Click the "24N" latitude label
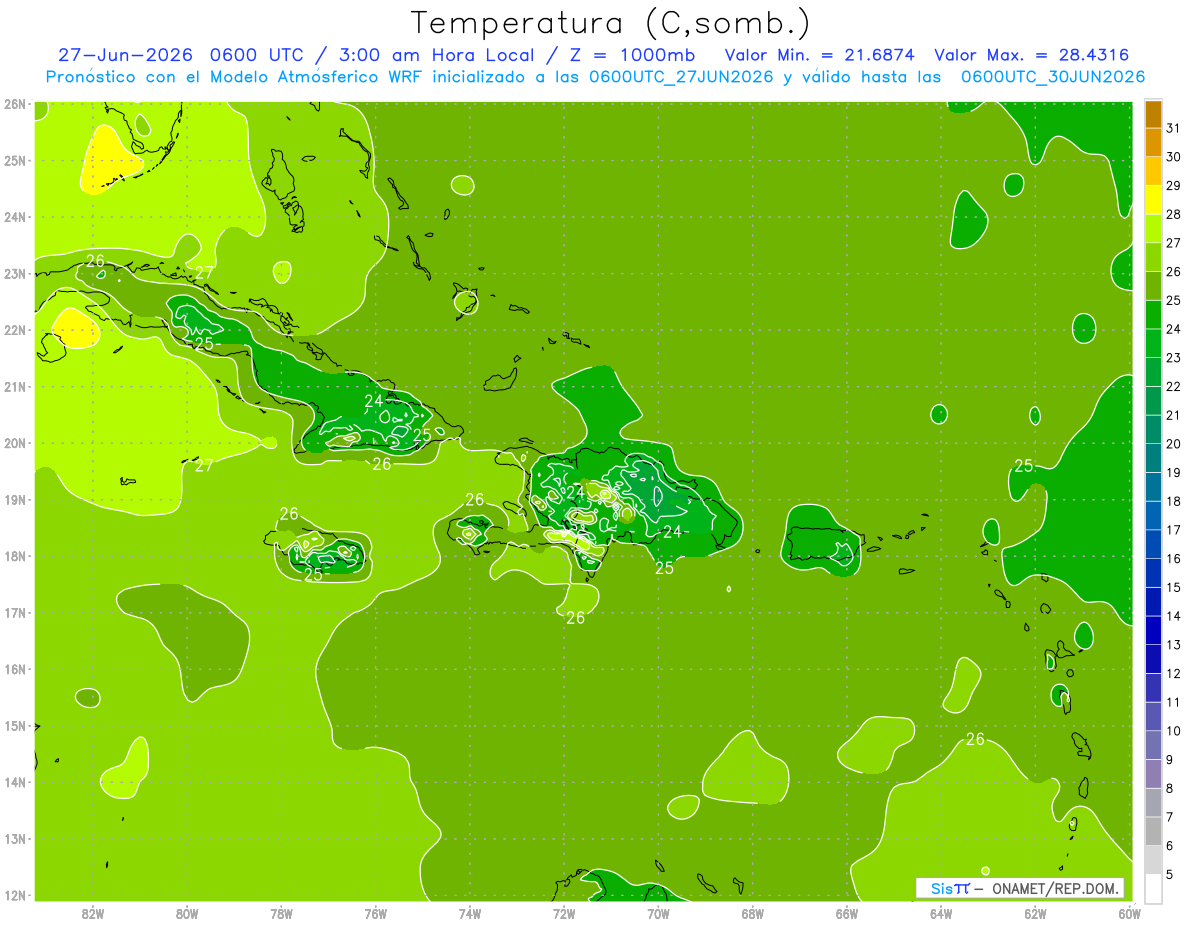Viewport: 1200px width, 927px height. (14, 217)
